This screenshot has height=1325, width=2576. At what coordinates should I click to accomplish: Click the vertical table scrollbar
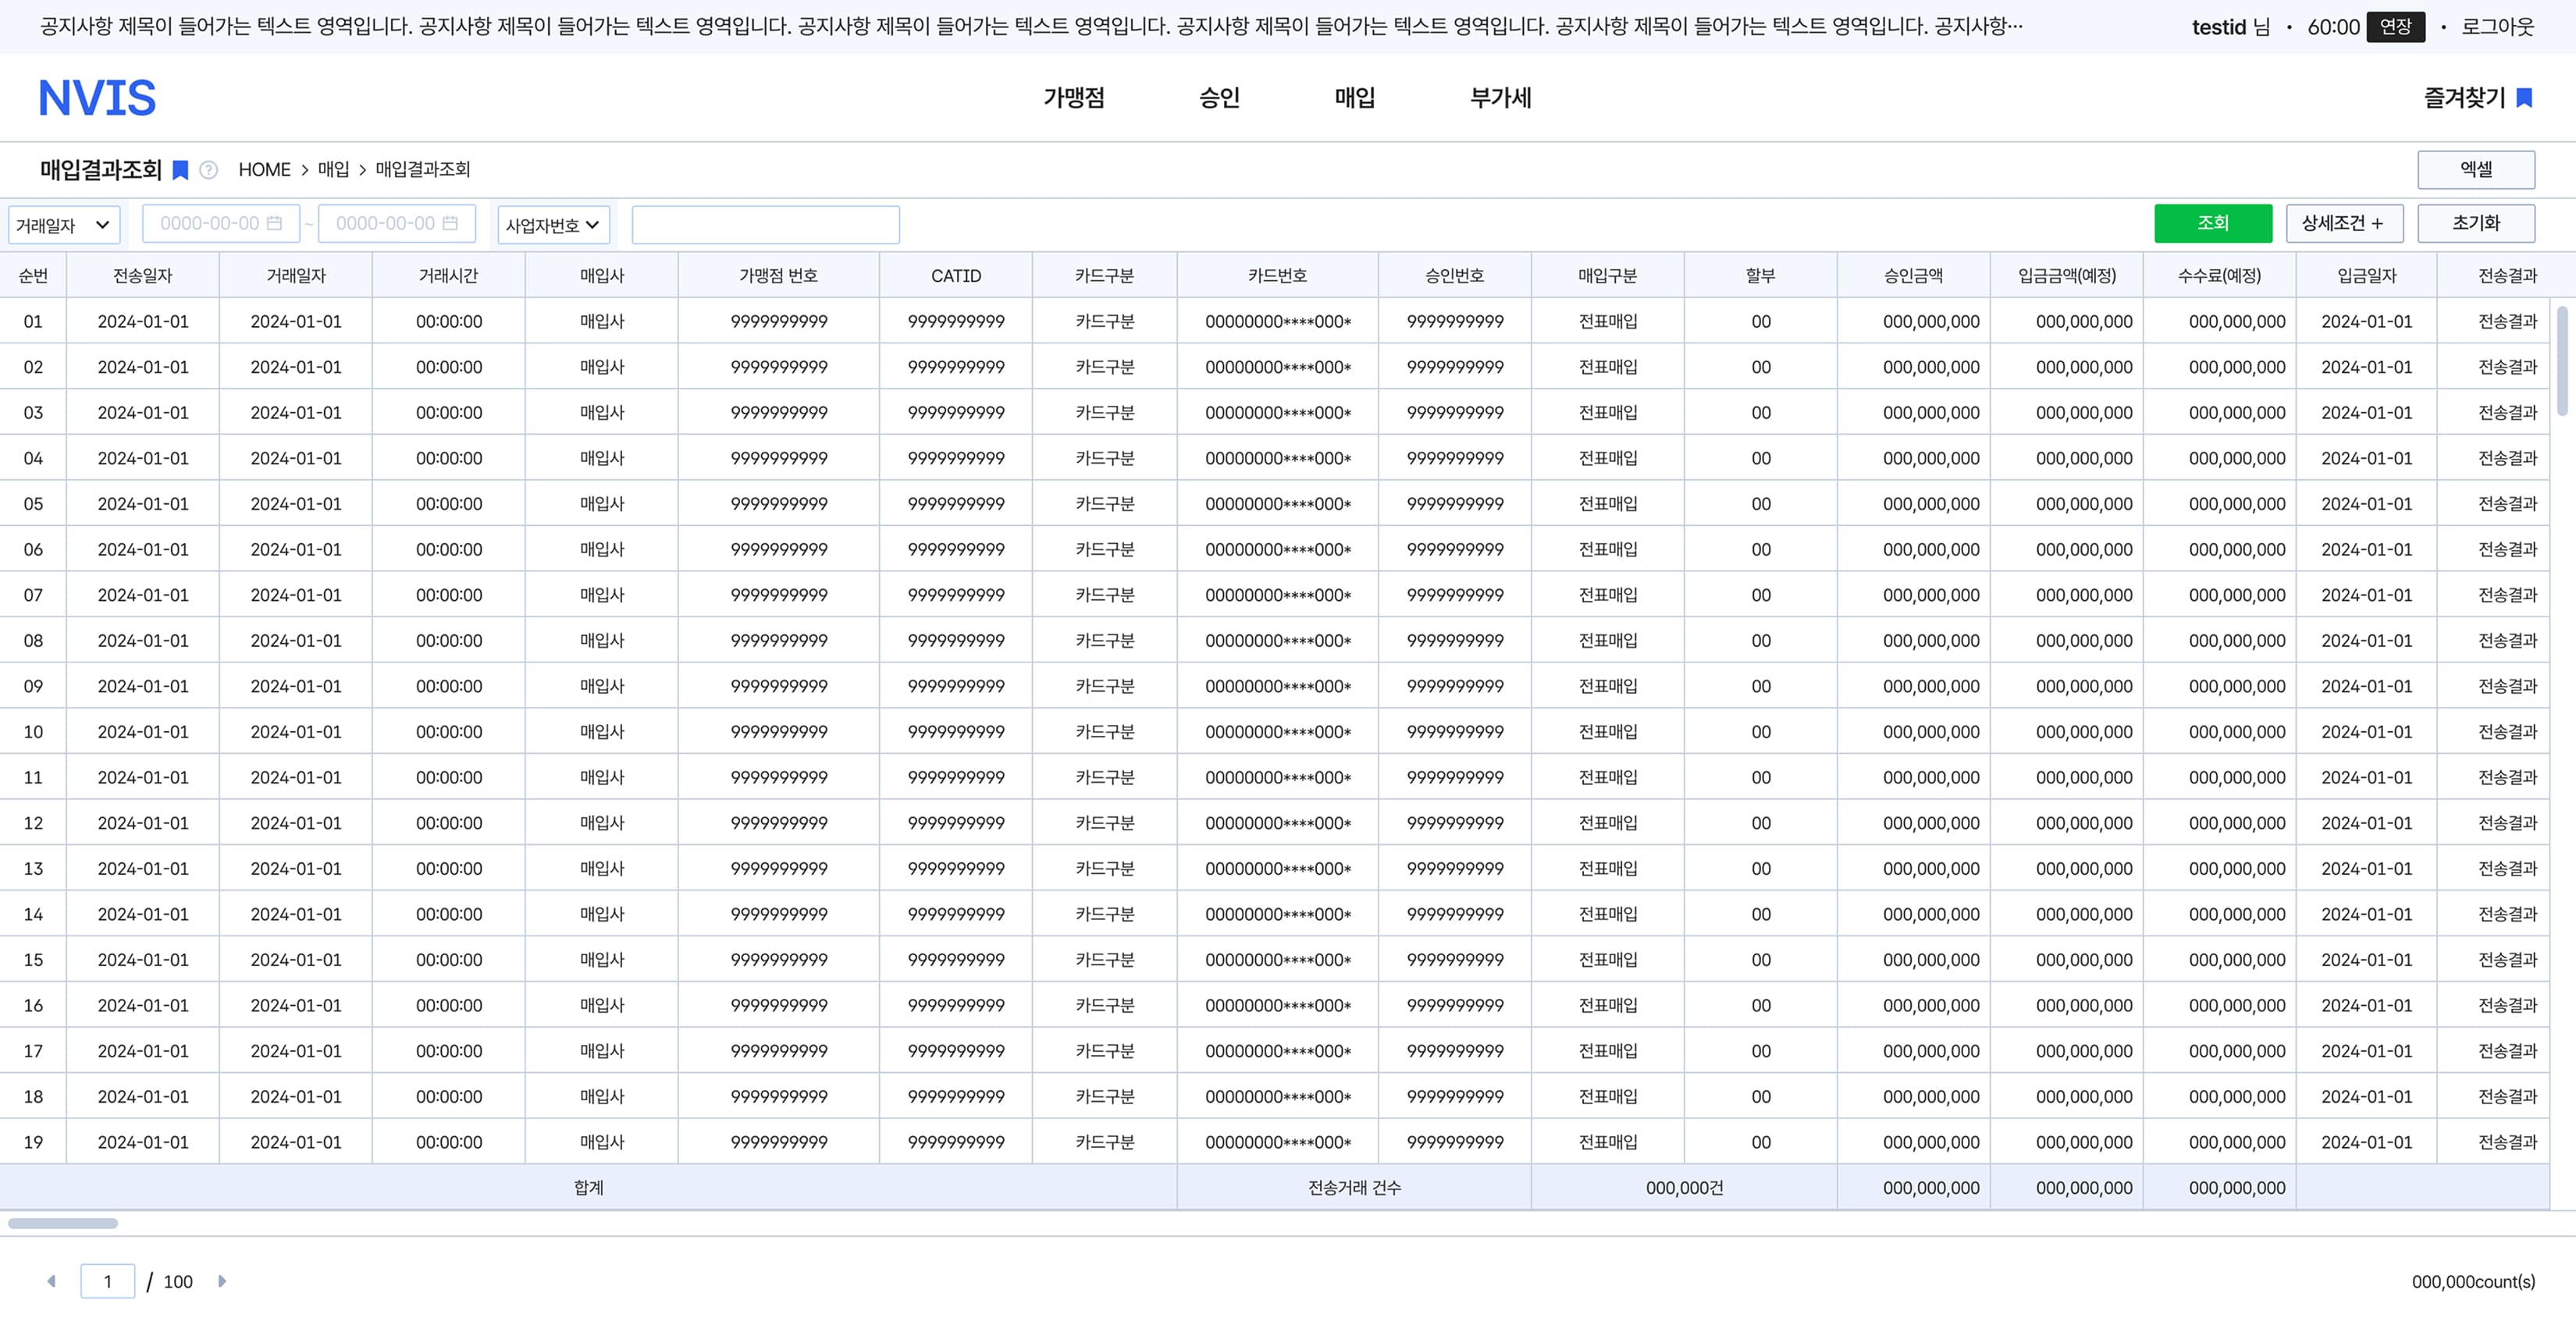[x=2562, y=360]
